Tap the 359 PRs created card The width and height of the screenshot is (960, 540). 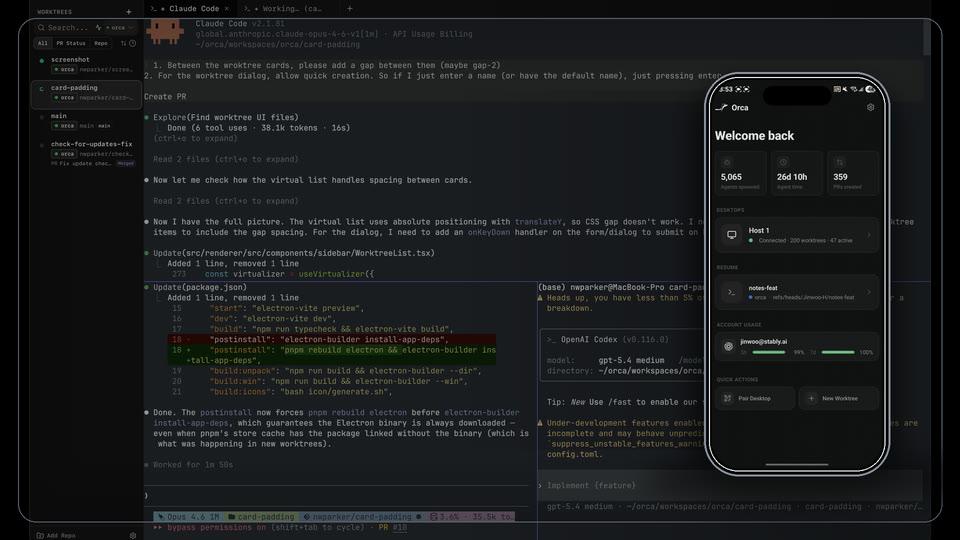[x=853, y=173]
